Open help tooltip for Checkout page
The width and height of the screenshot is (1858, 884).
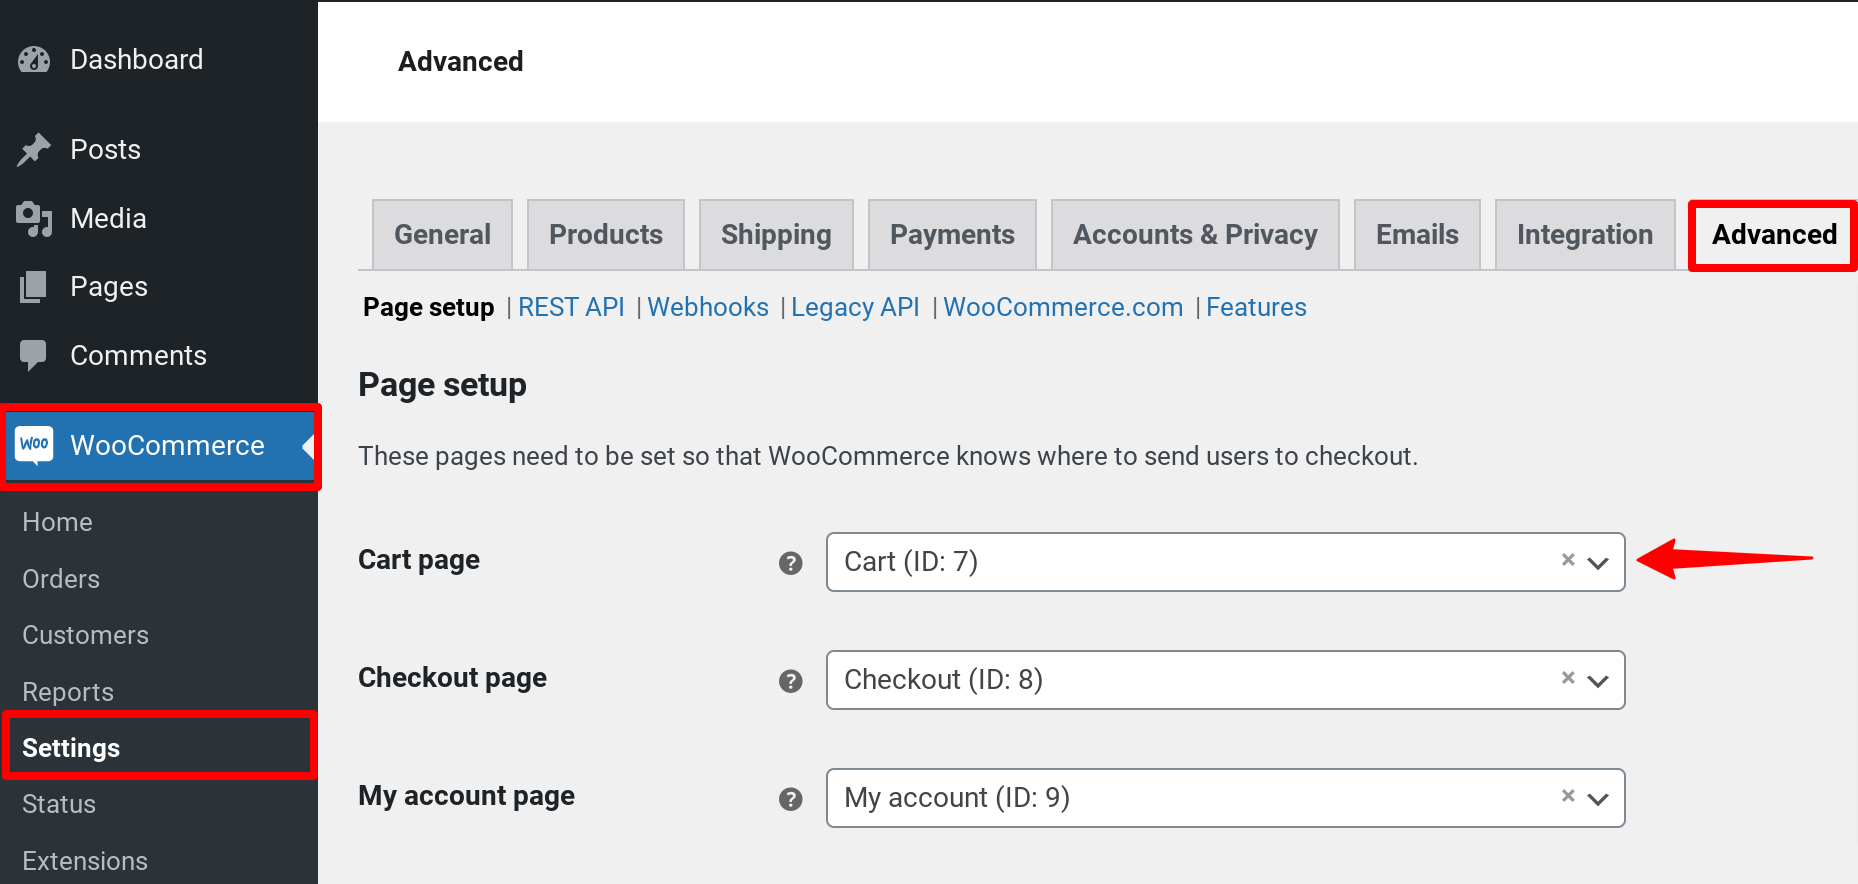pyautogui.click(x=791, y=681)
